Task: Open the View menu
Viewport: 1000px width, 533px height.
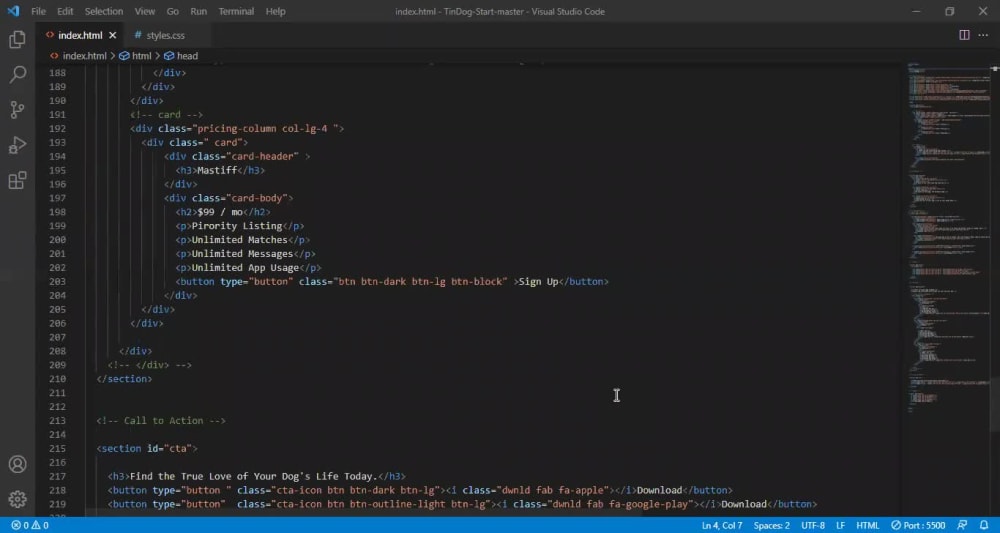Action: tap(145, 11)
